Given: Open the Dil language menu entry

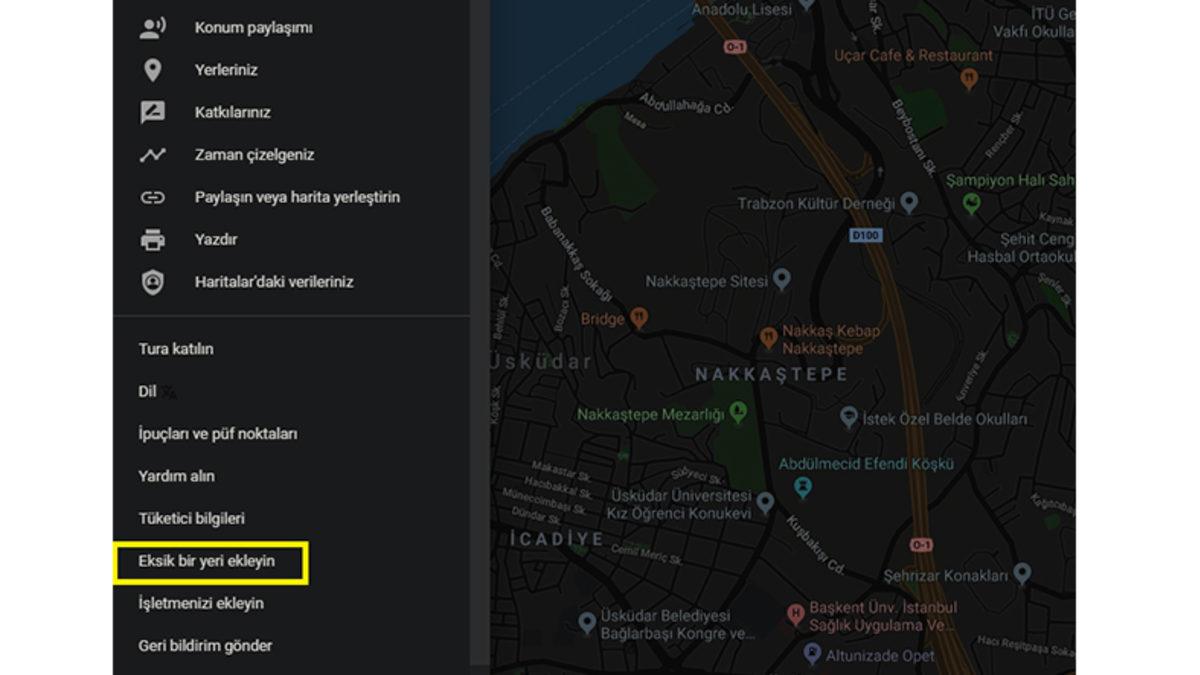Looking at the screenshot, I should pyautogui.click(x=146, y=391).
